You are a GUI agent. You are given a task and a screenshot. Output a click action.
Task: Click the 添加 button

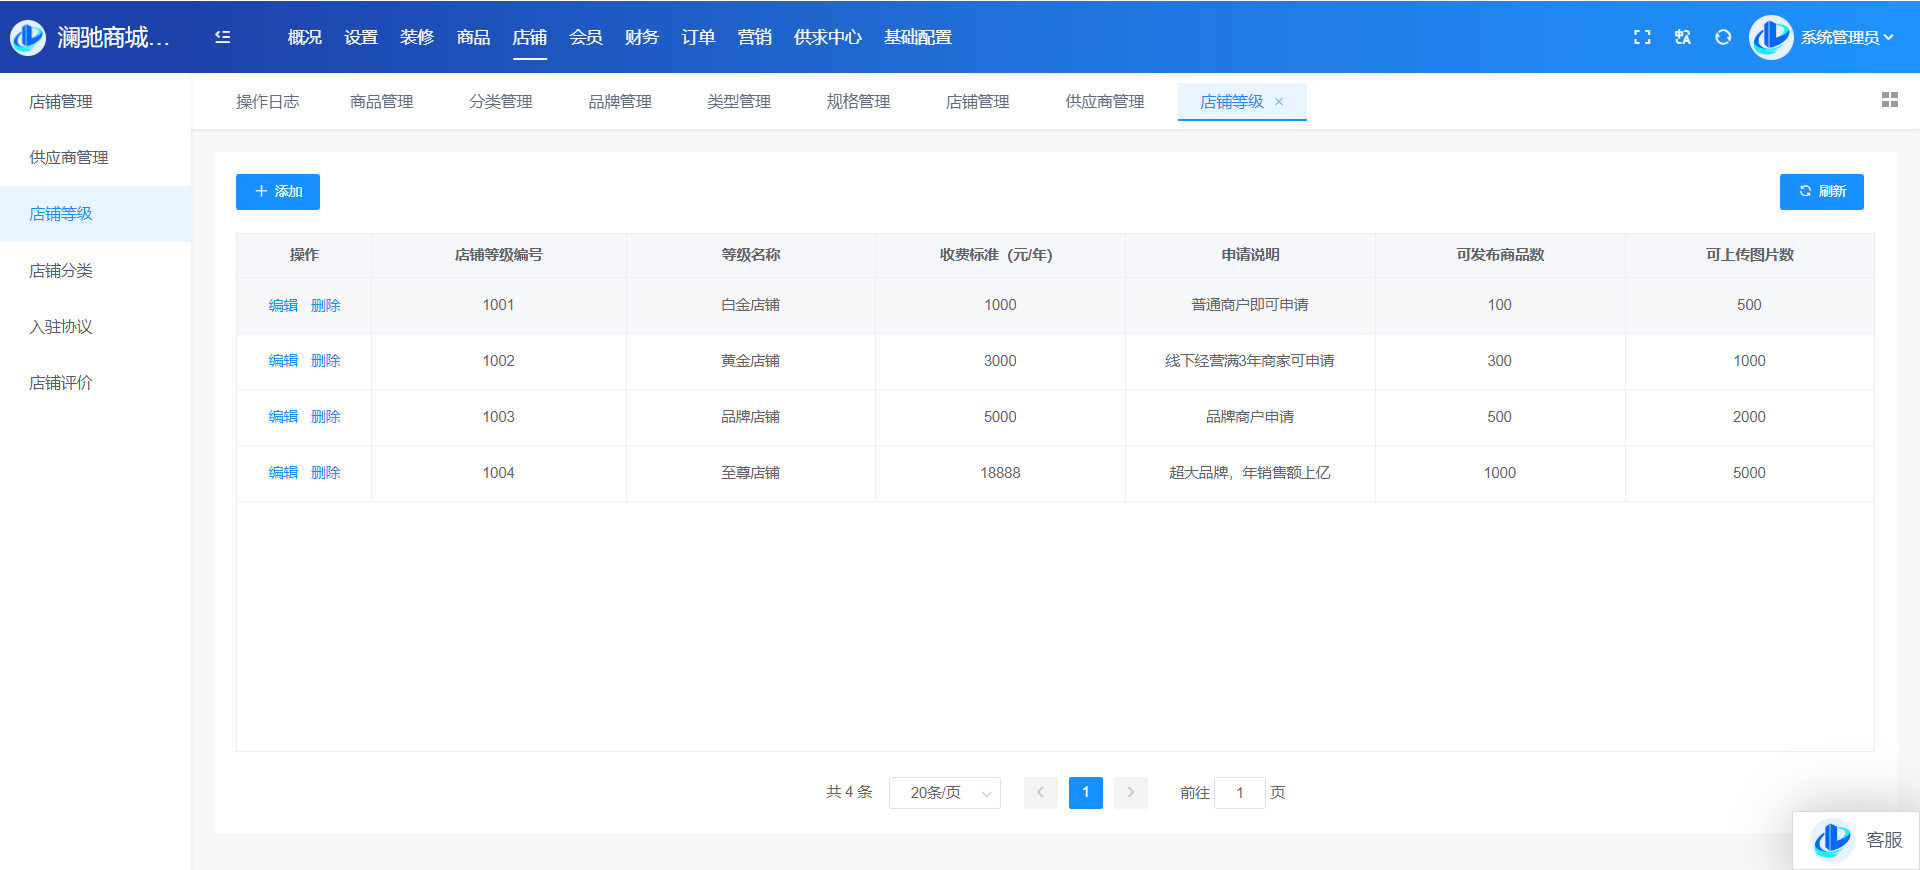click(x=277, y=192)
